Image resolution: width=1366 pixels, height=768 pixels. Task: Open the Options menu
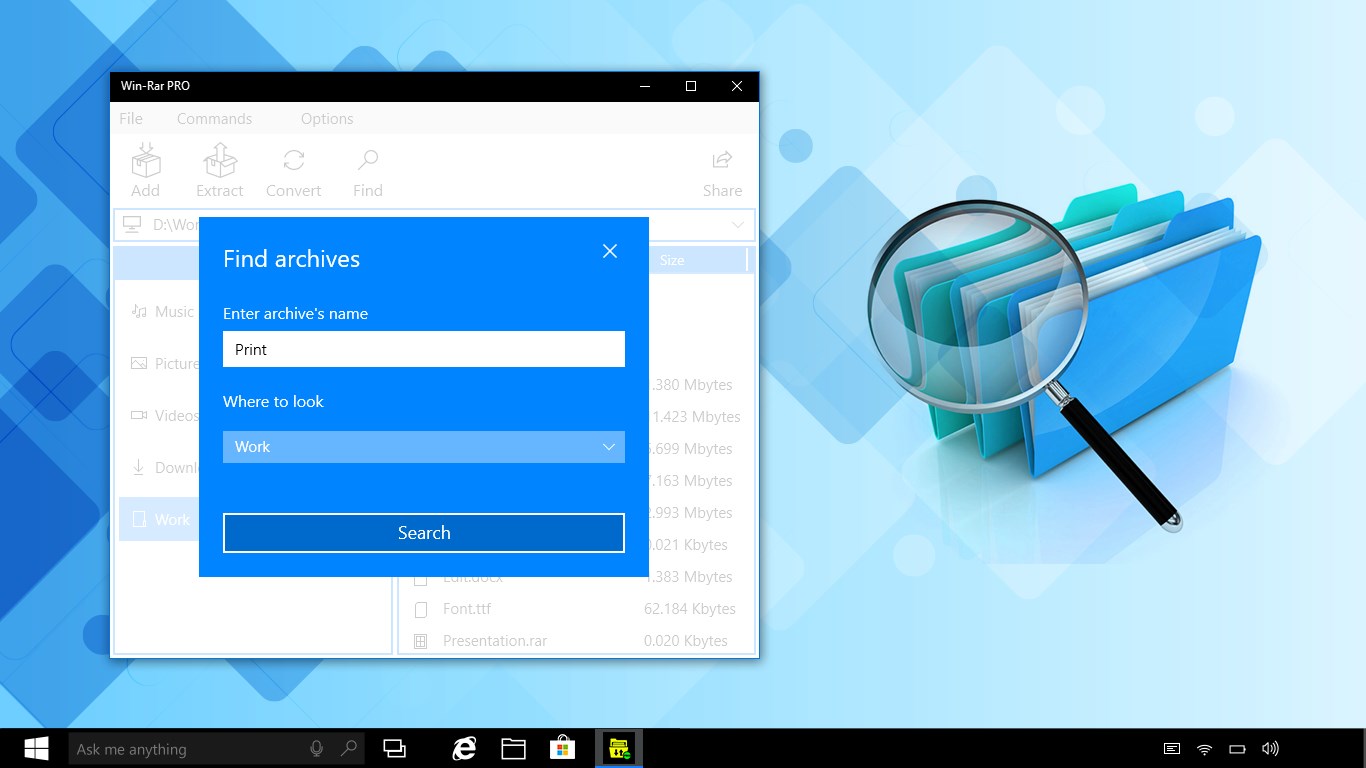[x=327, y=118]
